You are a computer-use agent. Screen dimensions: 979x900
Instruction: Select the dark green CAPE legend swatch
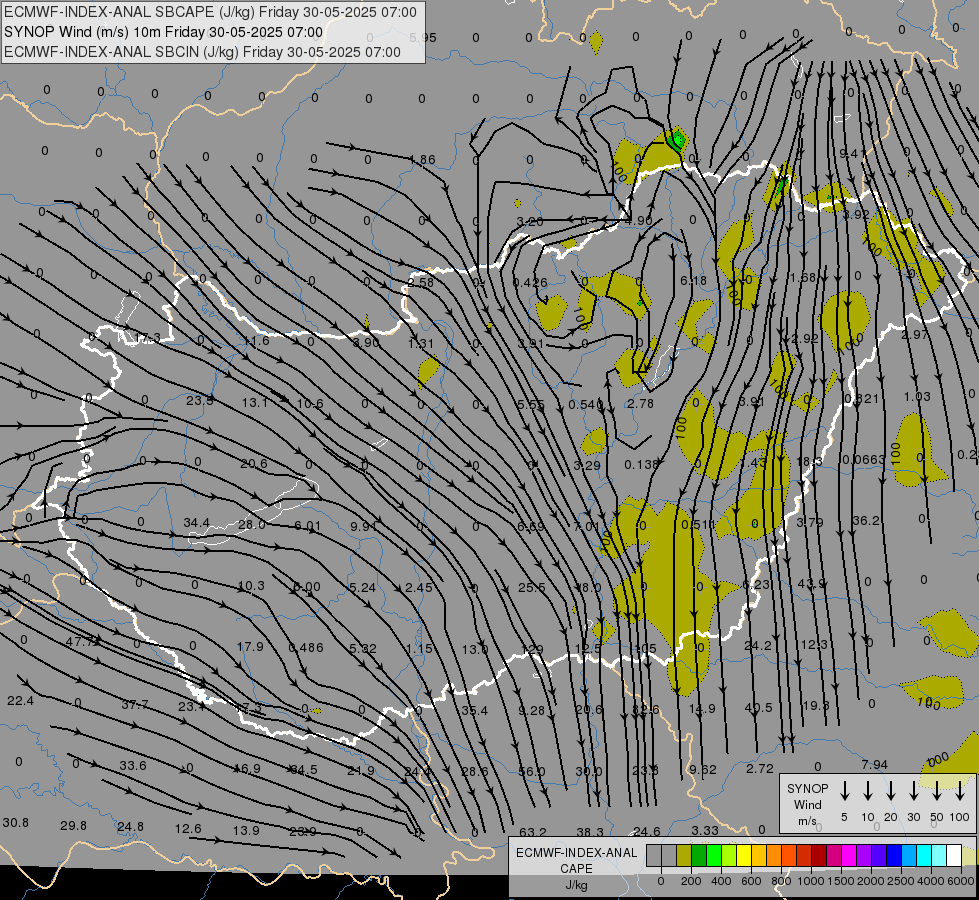[x=699, y=856]
